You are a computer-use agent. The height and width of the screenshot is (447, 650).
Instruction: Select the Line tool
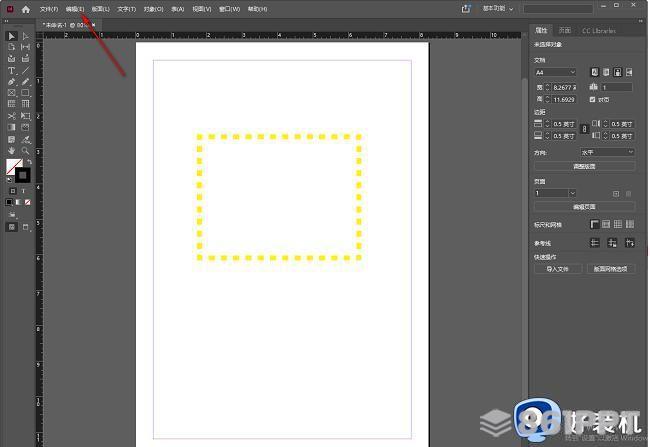(x=26, y=70)
